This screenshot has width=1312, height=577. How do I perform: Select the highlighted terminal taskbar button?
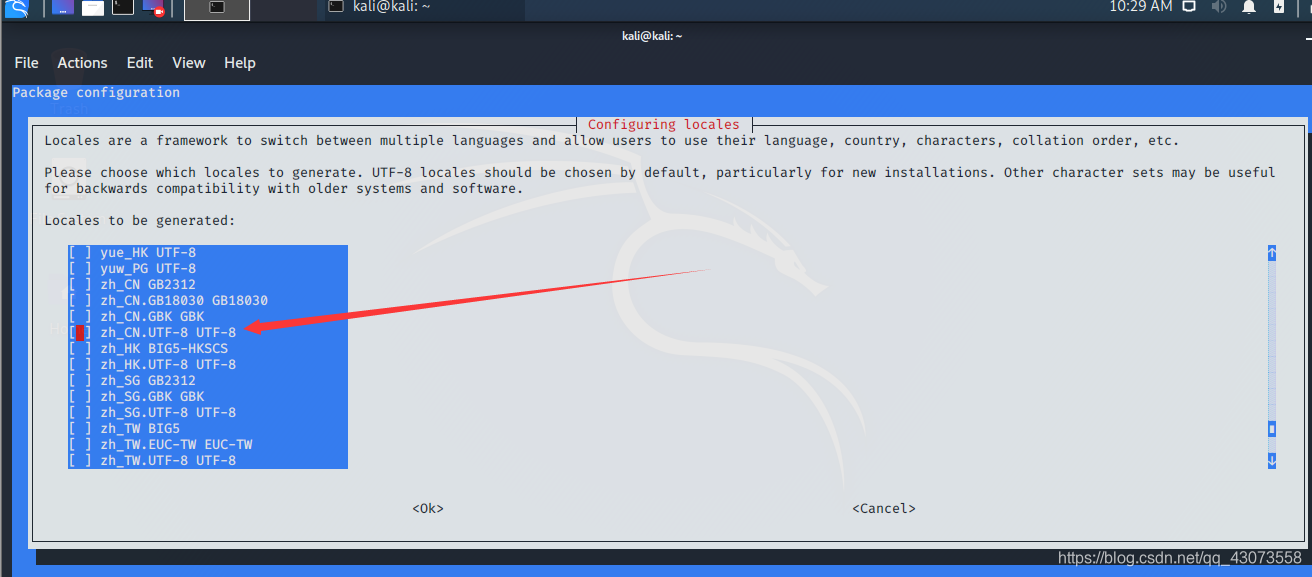[x=217, y=8]
